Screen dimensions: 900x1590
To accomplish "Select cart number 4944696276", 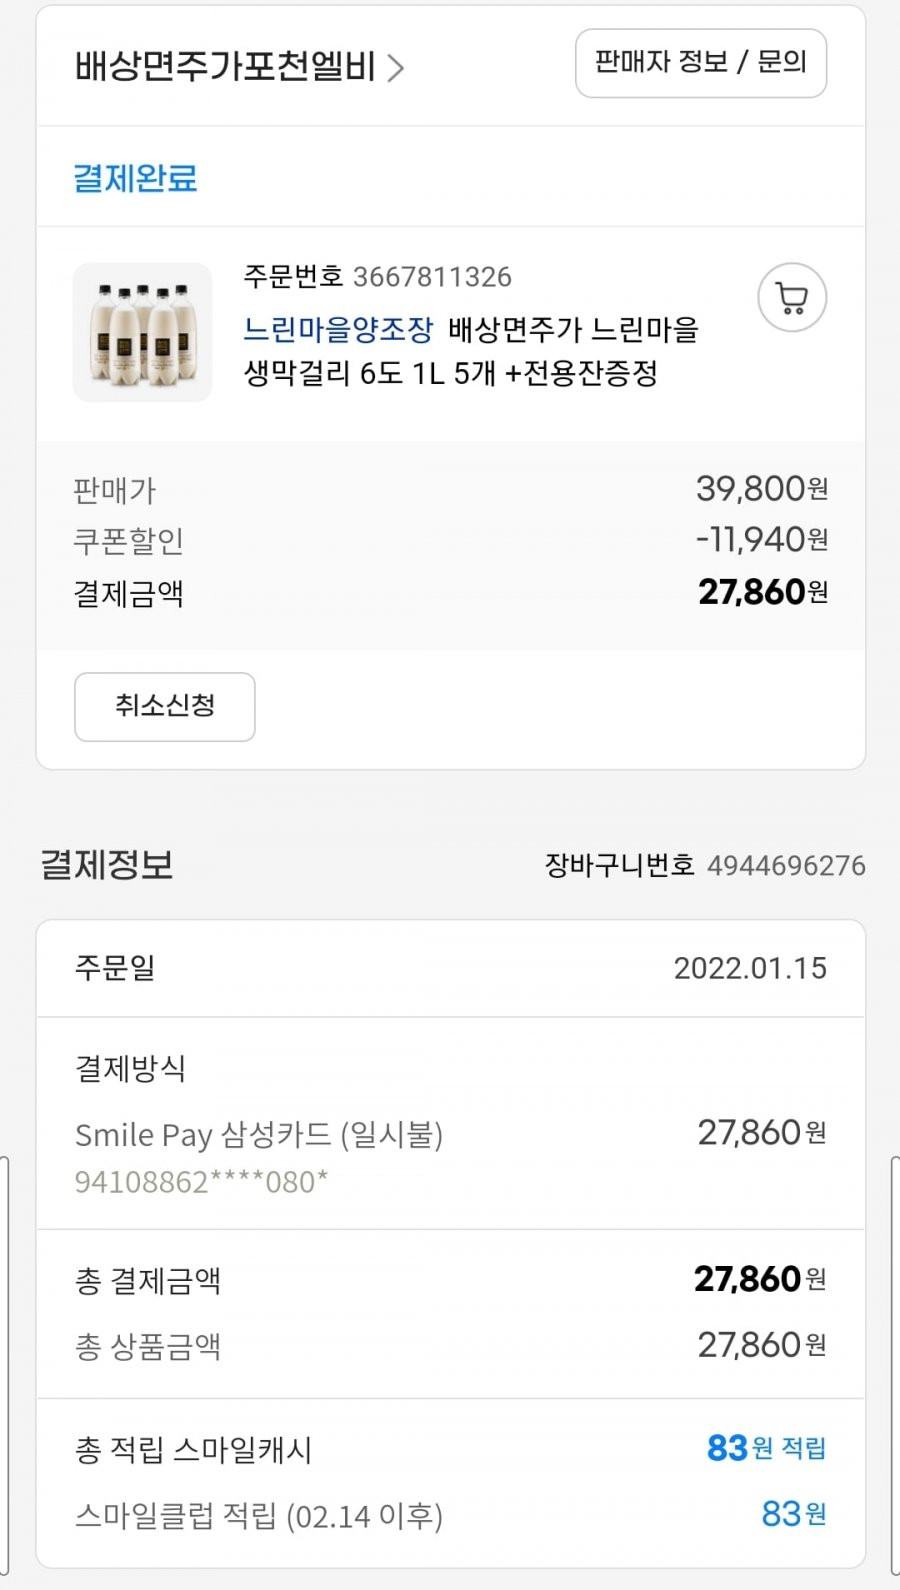I will (786, 865).
